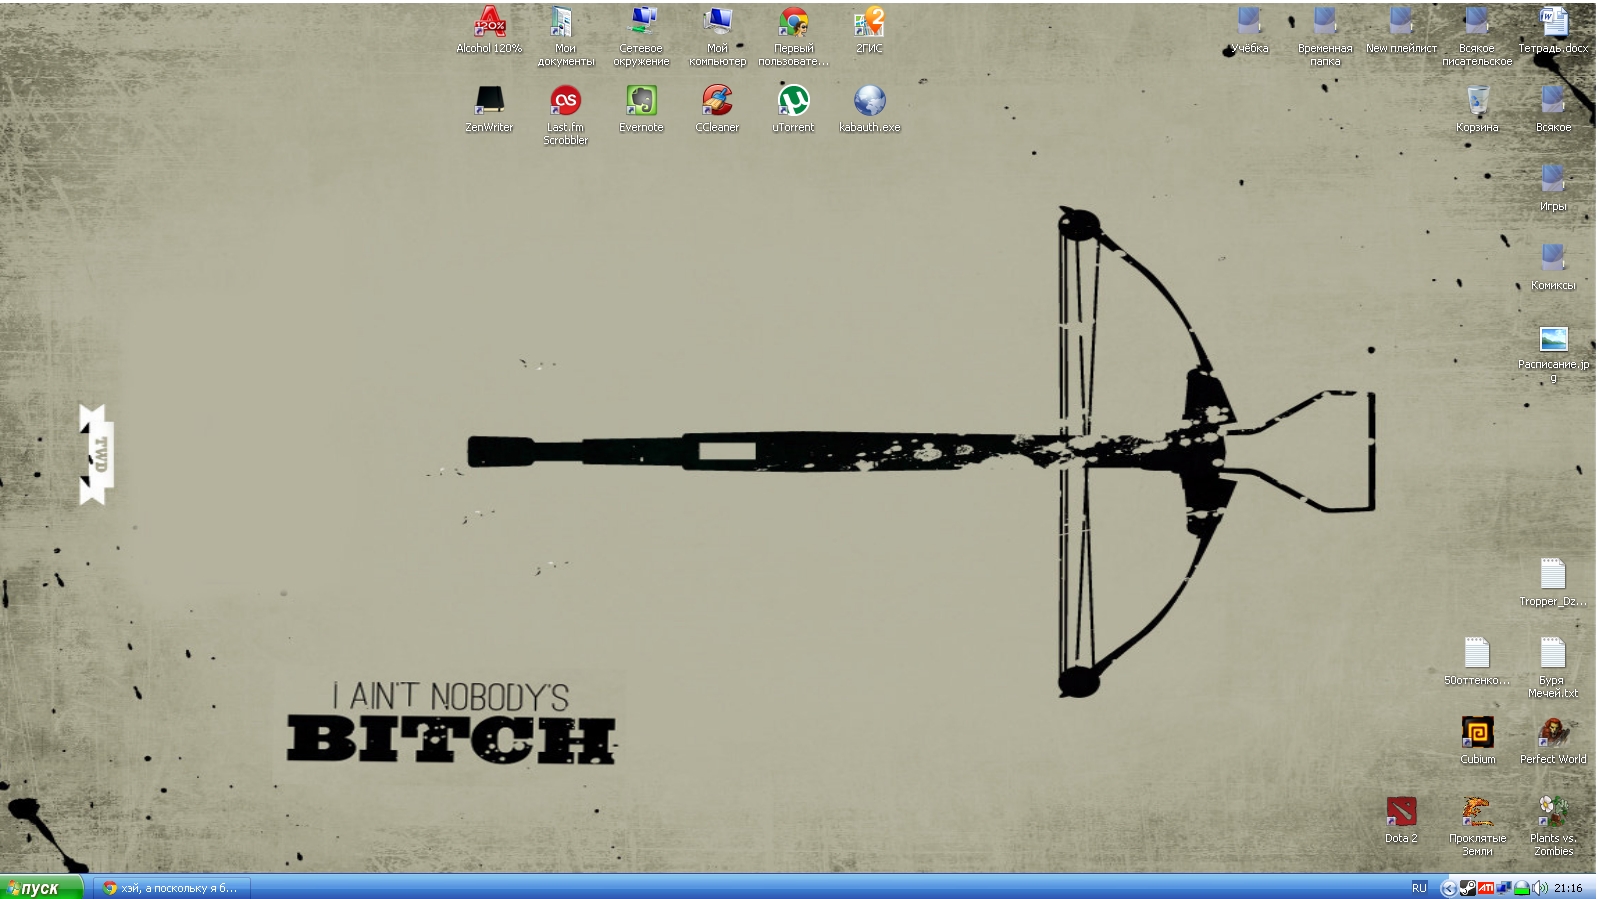The width and height of the screenshot is (1597, 899).
Task: Launch the Dota 2 shortcut
Action: tap(1401, 820)
